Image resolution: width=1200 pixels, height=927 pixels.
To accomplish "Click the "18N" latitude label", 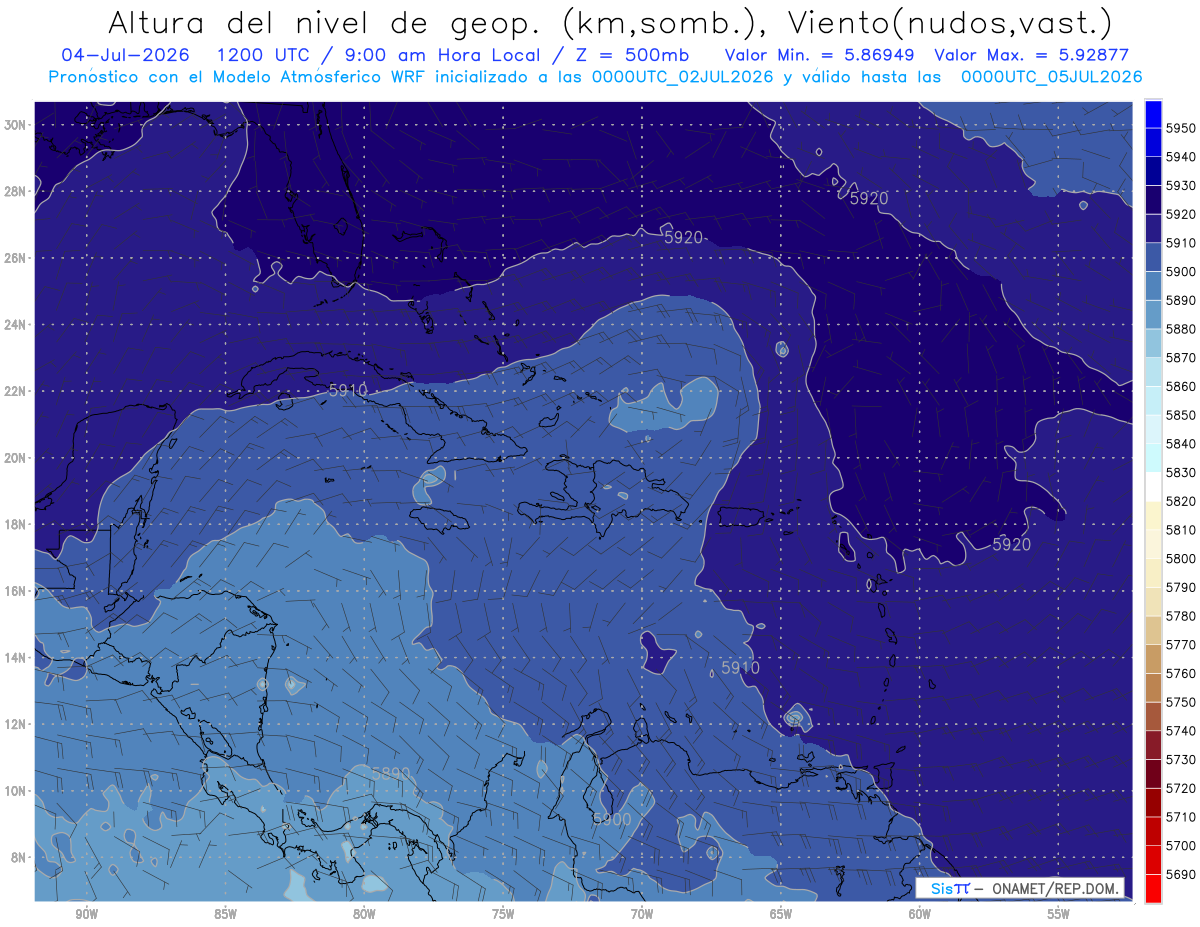I will point(16,525).
